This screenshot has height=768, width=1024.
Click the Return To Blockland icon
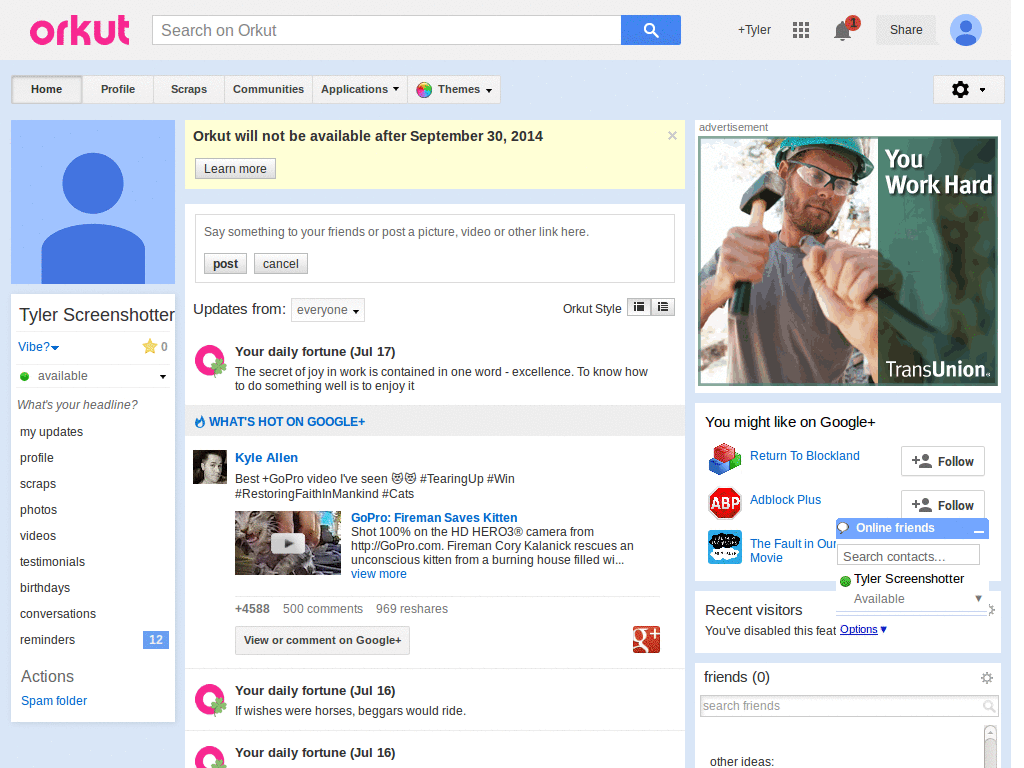725,459
